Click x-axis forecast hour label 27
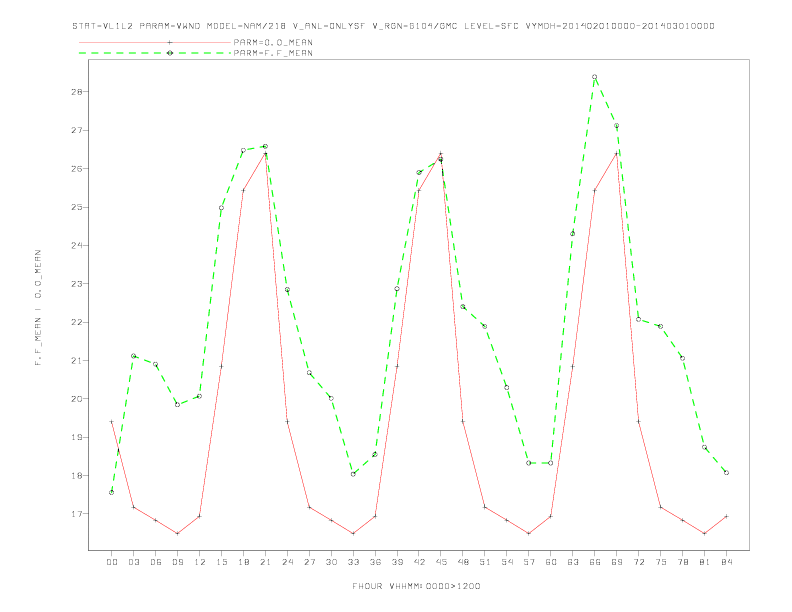Viewport: 792px width, 612px height. pos(309,562)
